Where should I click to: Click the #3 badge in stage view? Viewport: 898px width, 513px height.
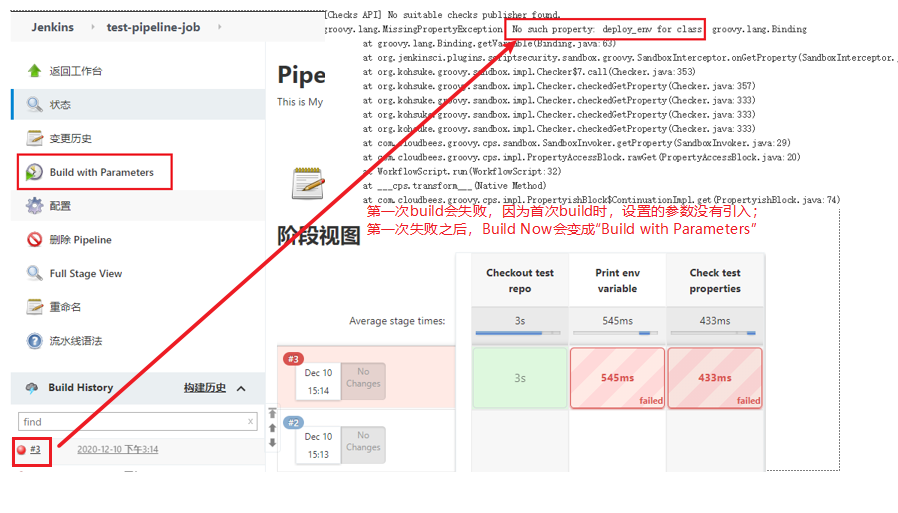(293, 359)
